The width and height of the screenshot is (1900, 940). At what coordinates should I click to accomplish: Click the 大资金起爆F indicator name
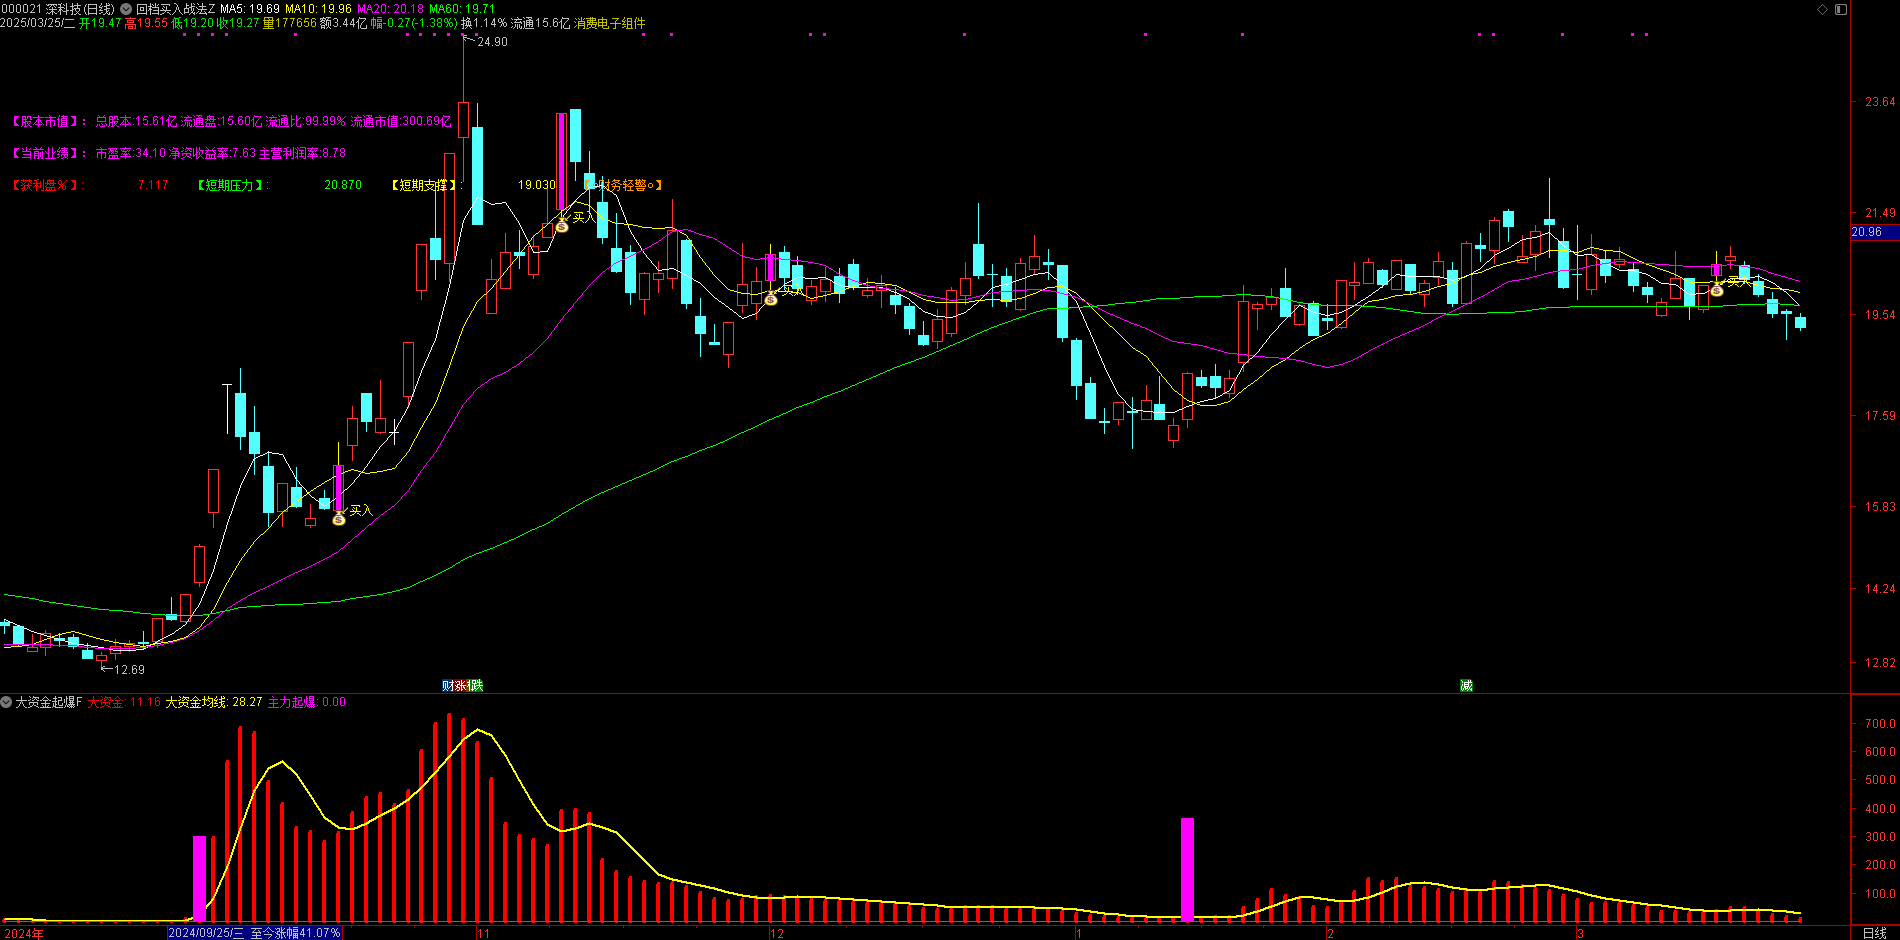[x=48, y=702]
